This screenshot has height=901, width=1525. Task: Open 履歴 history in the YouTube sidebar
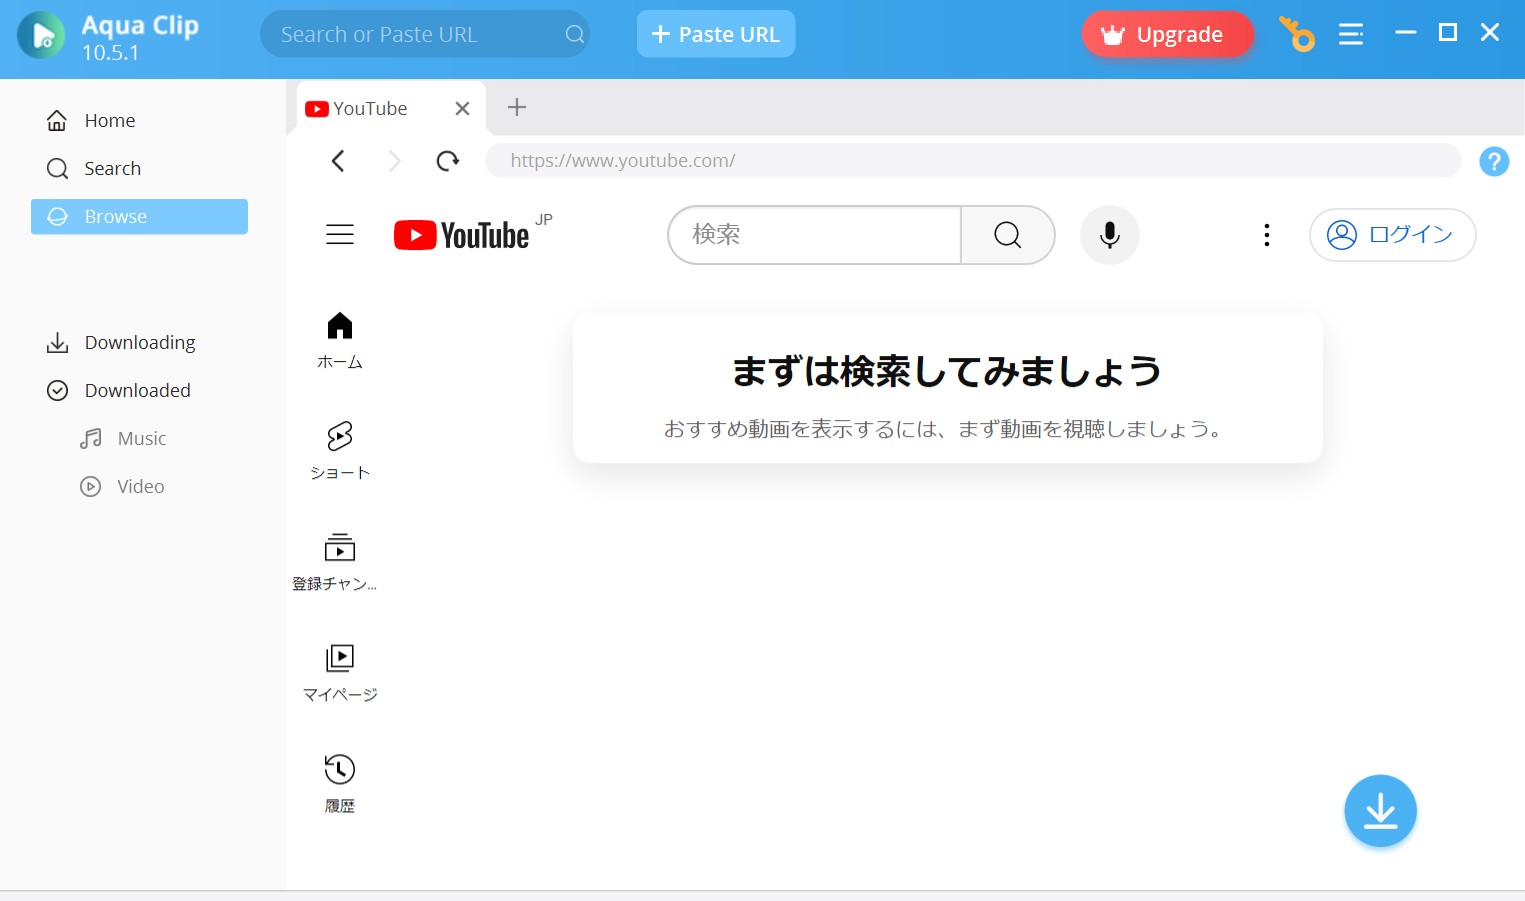(x=340, y=785)
